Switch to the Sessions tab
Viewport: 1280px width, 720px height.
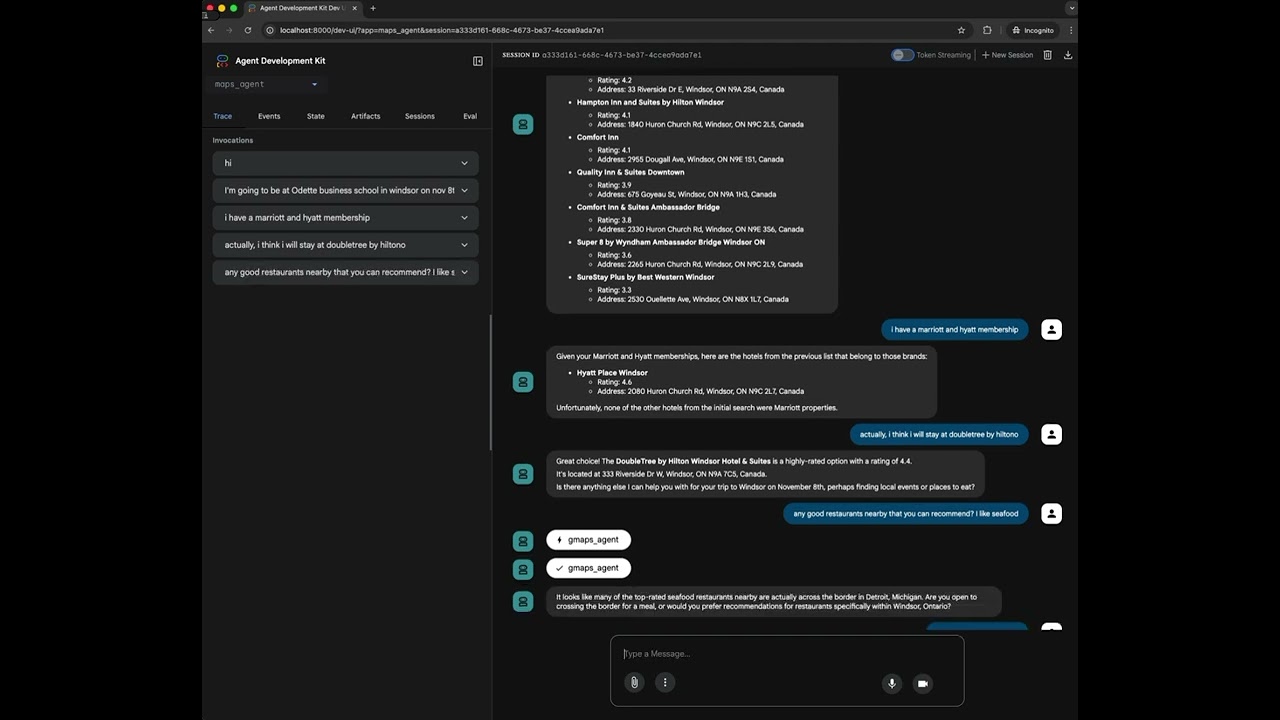(x=420, y=116)
